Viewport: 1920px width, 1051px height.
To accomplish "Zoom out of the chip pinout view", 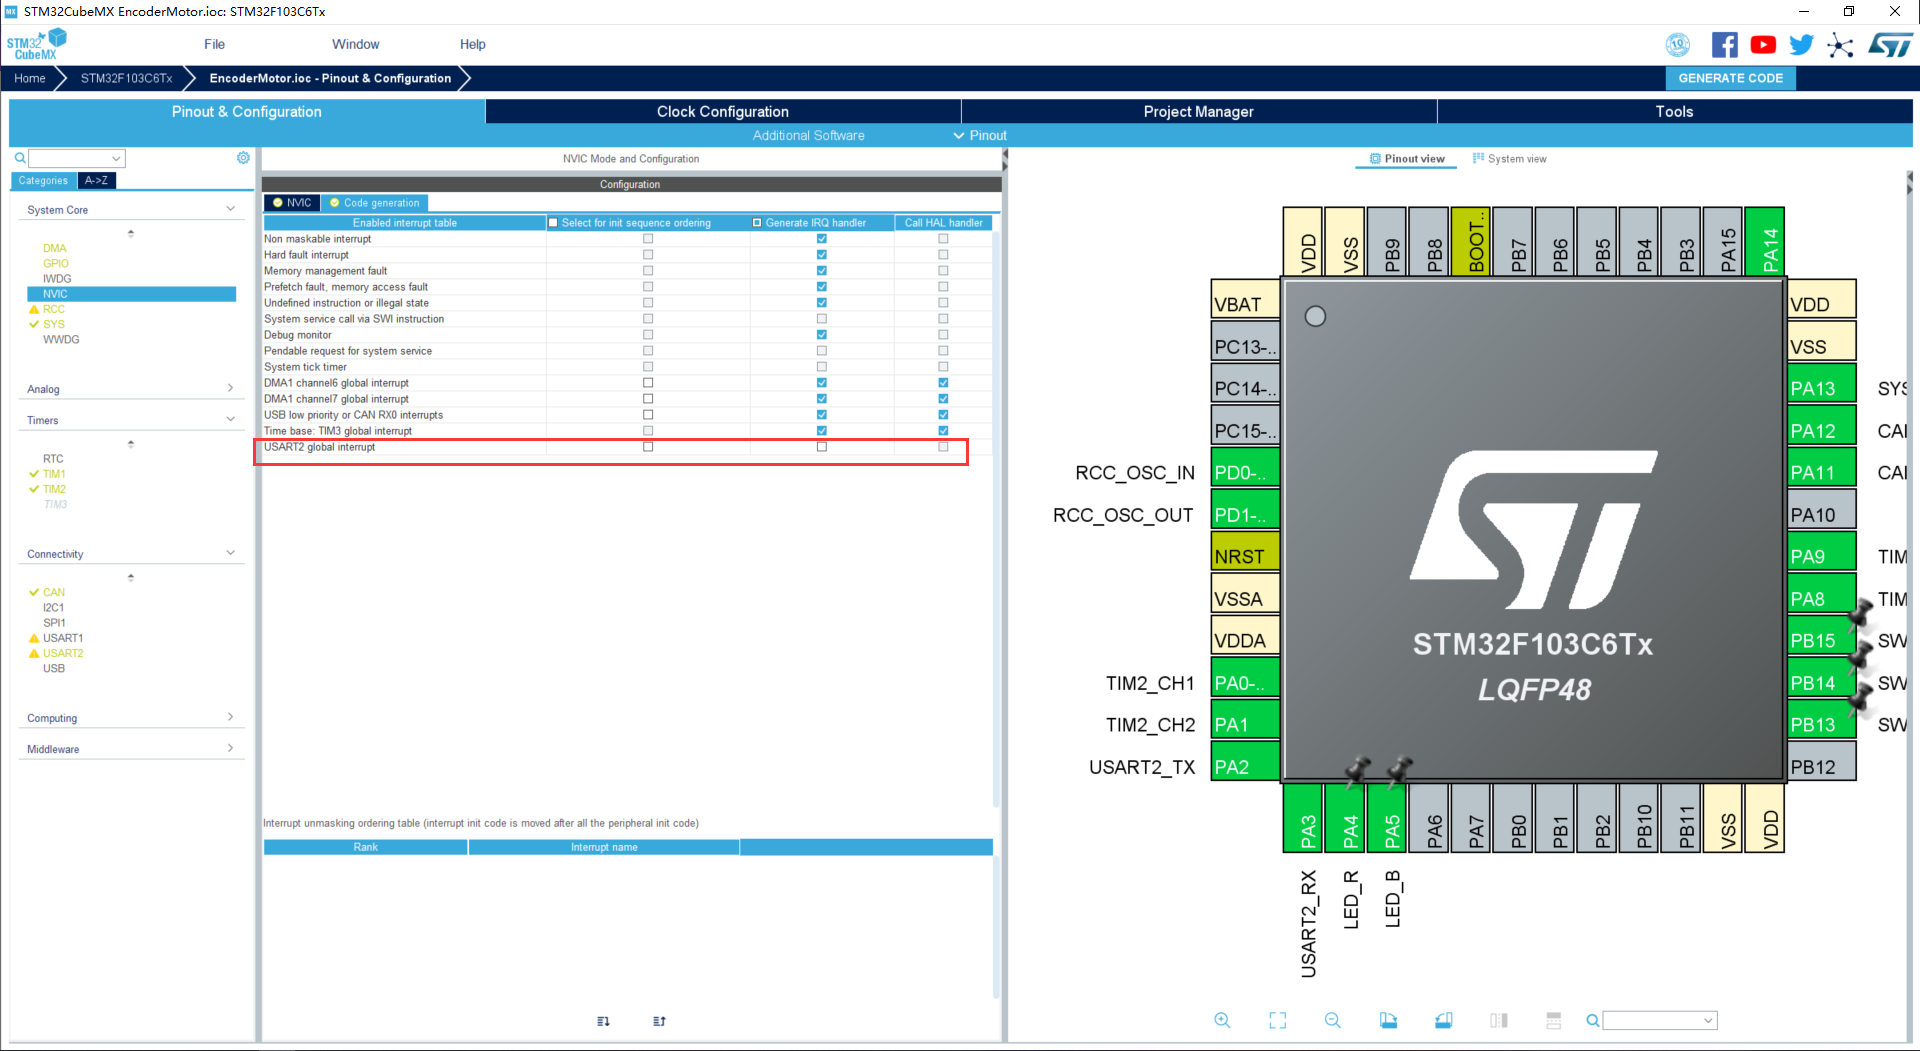I will (1332, 1020).
